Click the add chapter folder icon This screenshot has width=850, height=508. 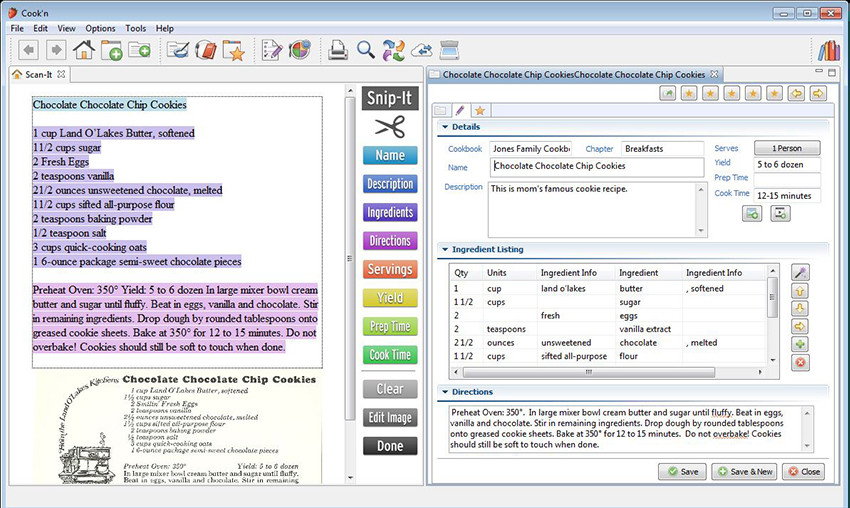139,50
